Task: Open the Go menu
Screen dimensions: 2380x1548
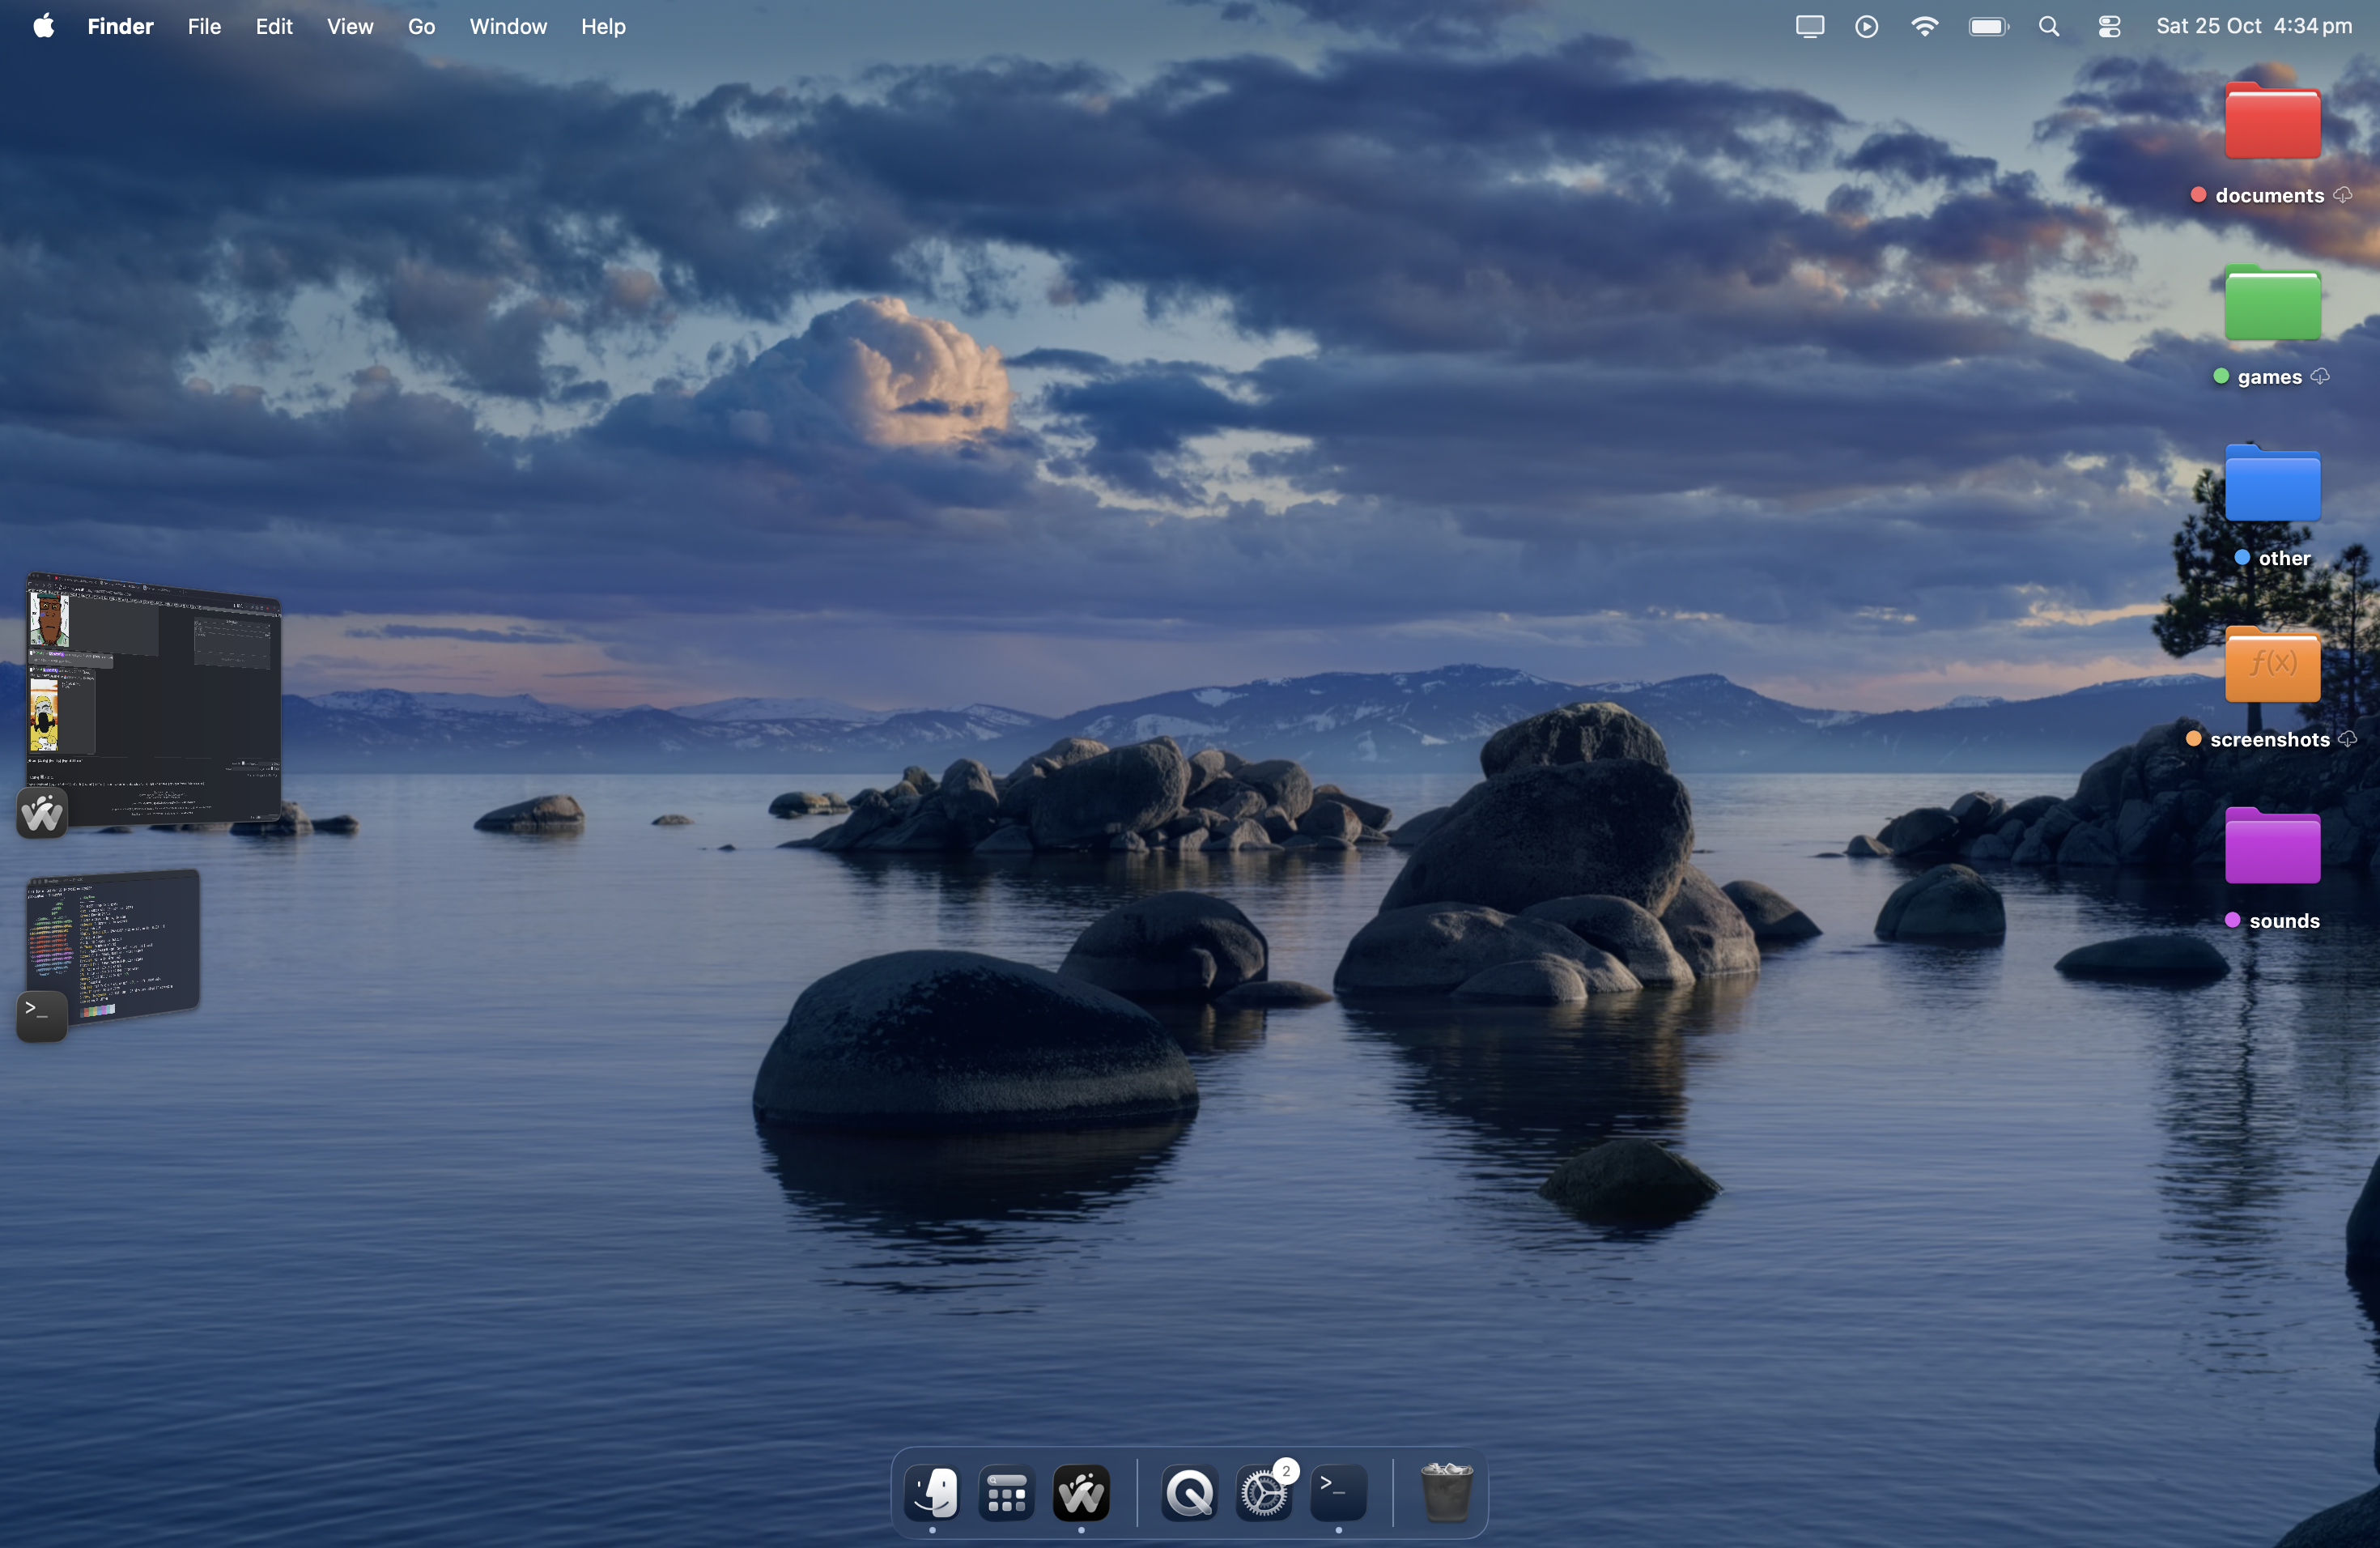Action: (x=421, y=27)
